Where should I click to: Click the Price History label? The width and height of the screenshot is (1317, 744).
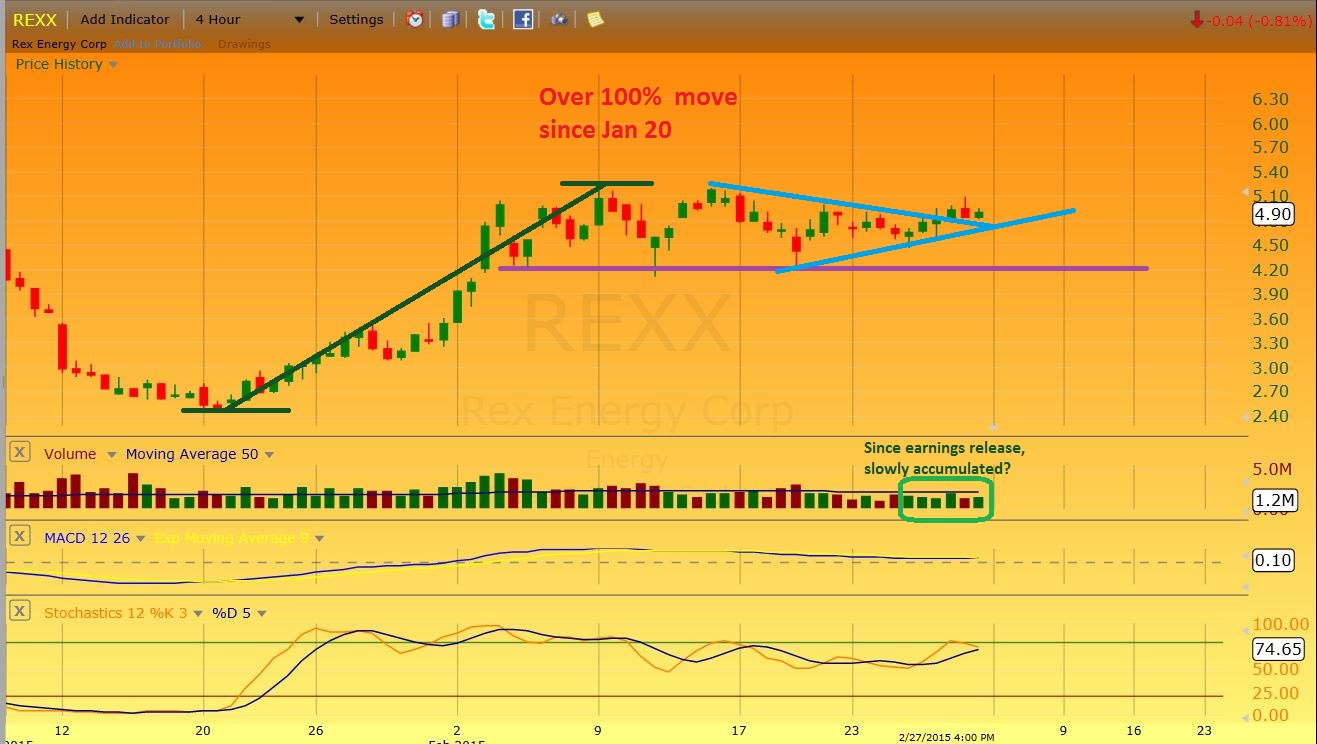59,64
